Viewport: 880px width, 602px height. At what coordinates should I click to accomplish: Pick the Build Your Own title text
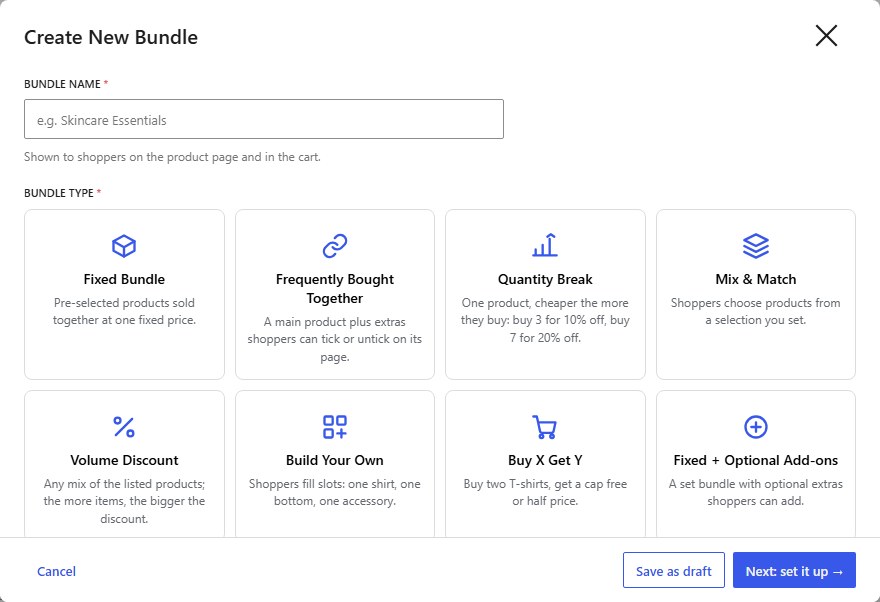point(334,460)
